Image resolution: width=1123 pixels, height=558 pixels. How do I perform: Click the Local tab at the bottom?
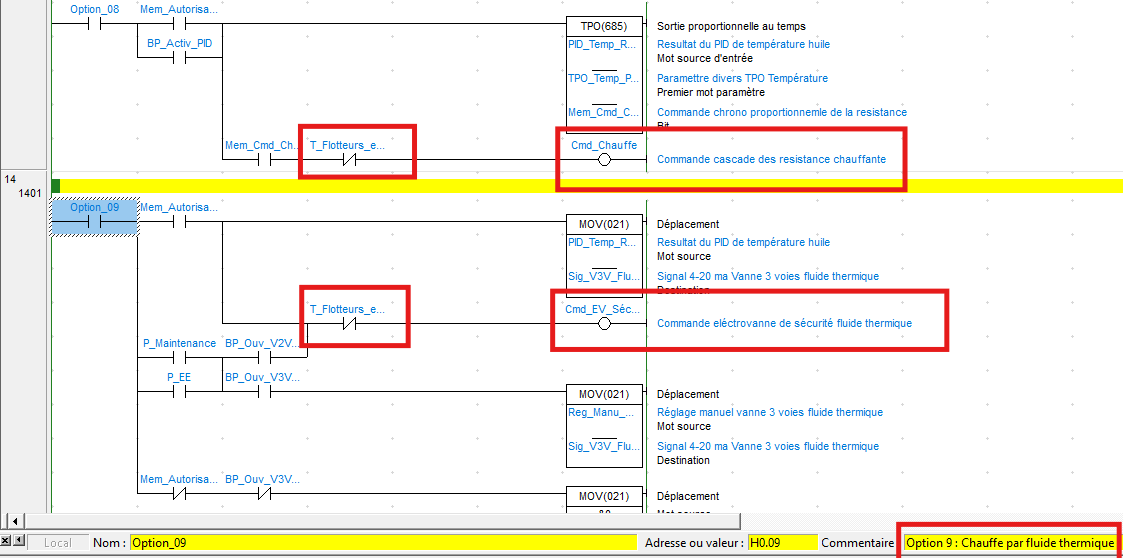coord(58,543)
